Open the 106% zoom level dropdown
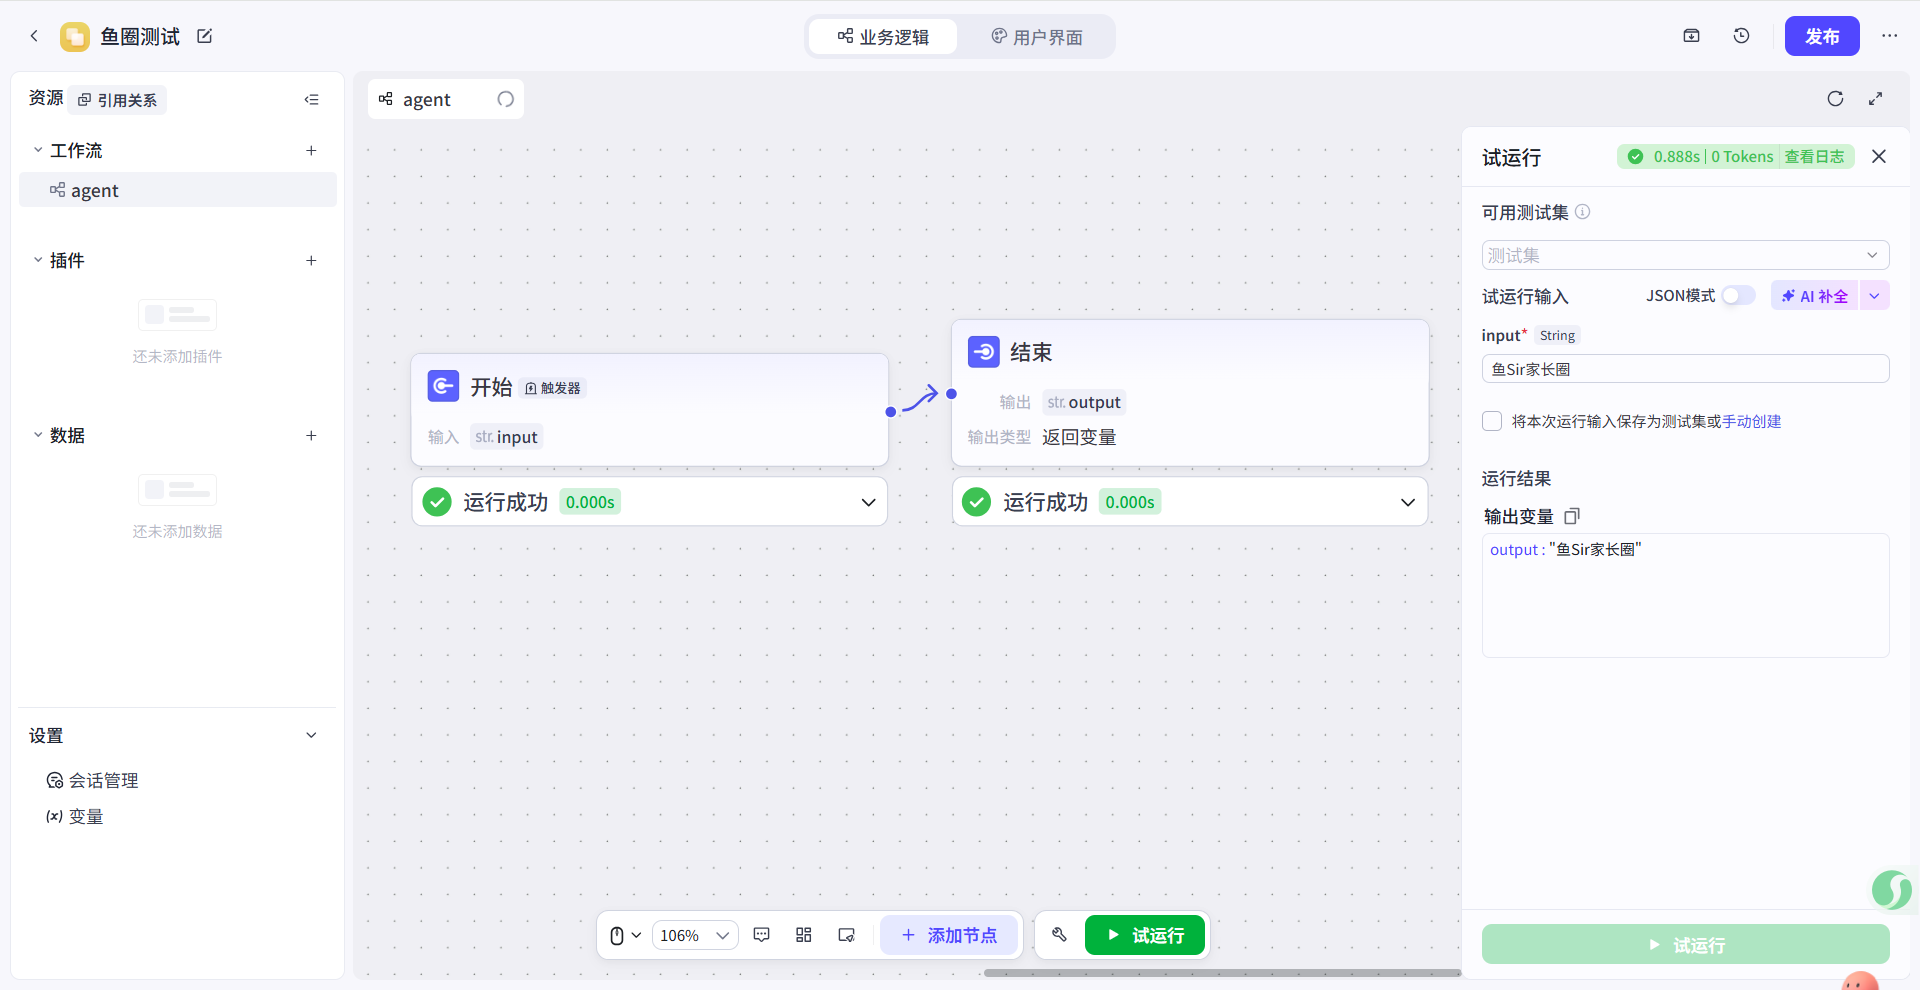Viewport: 1920px width, 990px height. pyautogui.click(x=695, y=935)
